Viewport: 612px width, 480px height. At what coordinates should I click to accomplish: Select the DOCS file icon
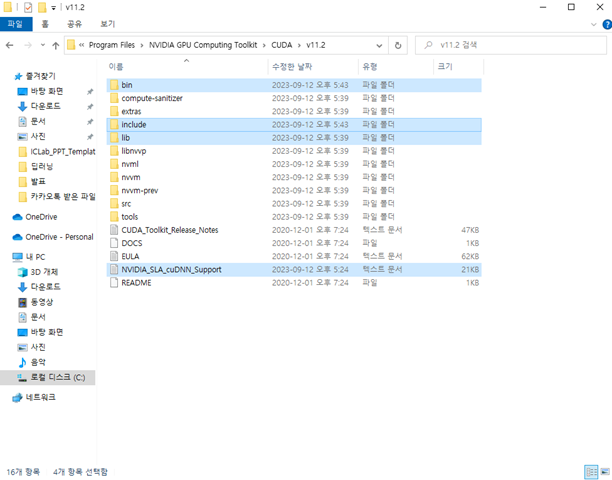pos(114,243)
